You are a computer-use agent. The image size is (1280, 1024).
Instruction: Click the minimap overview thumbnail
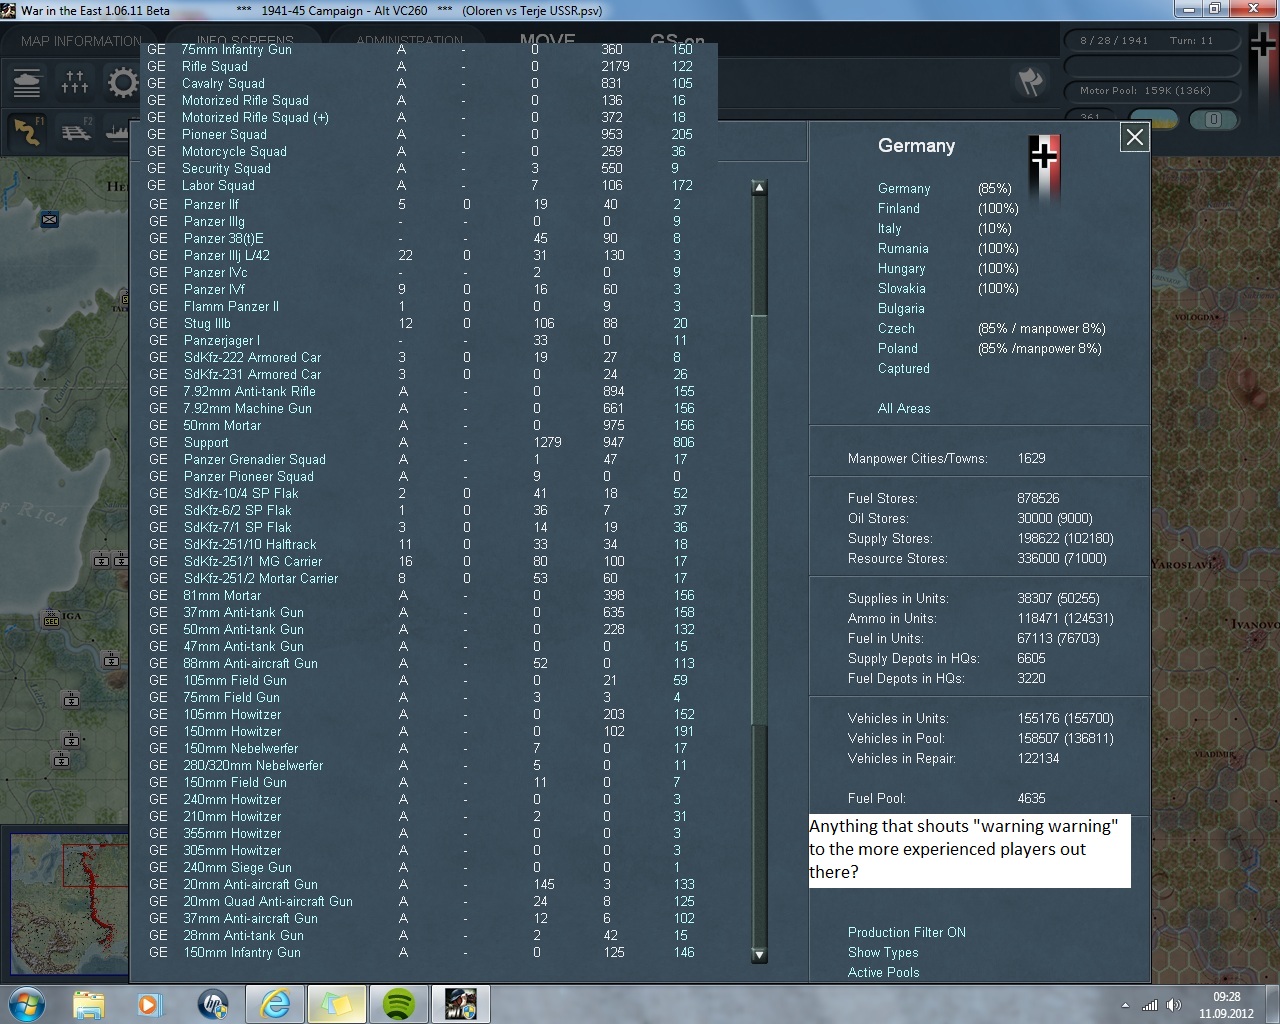(70, 905)
